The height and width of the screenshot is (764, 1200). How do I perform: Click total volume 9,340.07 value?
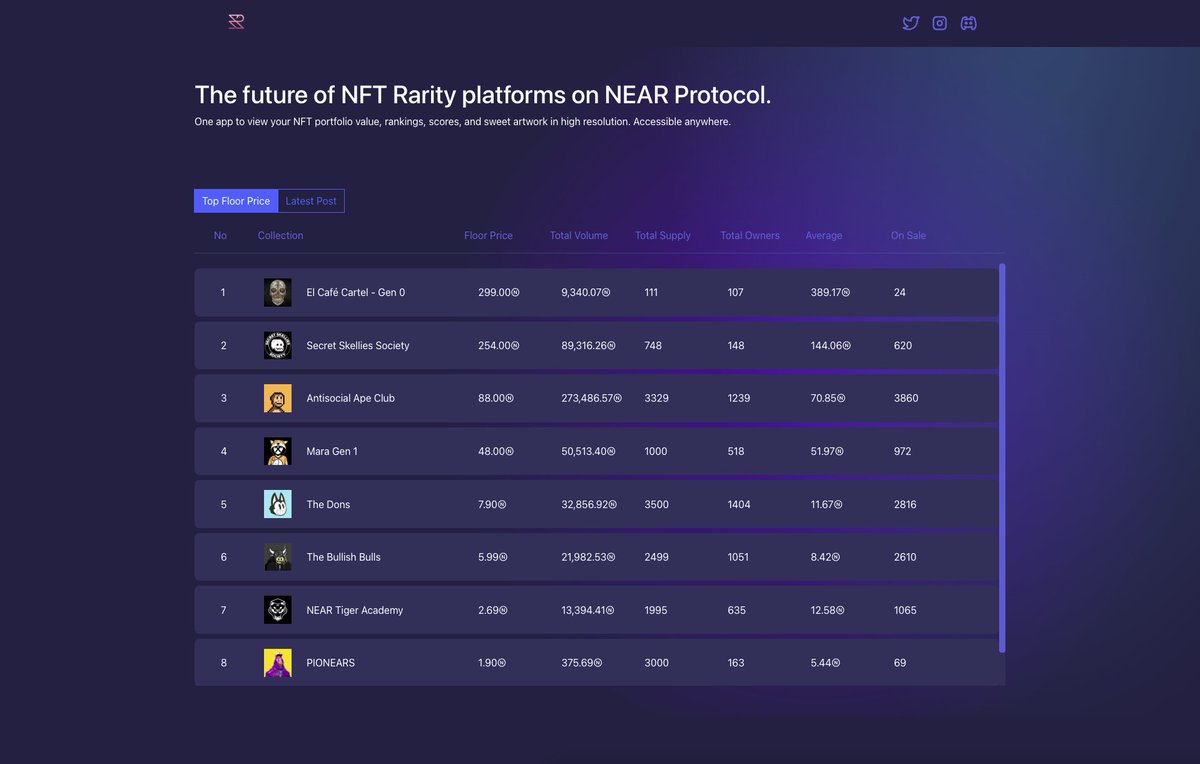pyautogui.click(x=586, y=293)
